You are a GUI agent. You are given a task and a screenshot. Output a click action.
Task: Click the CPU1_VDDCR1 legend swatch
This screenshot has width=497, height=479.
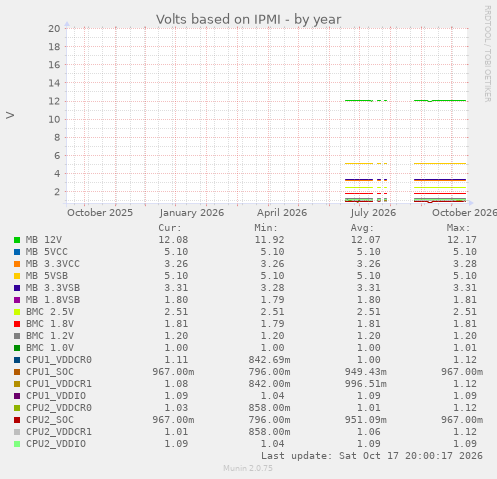coord(17,384)
